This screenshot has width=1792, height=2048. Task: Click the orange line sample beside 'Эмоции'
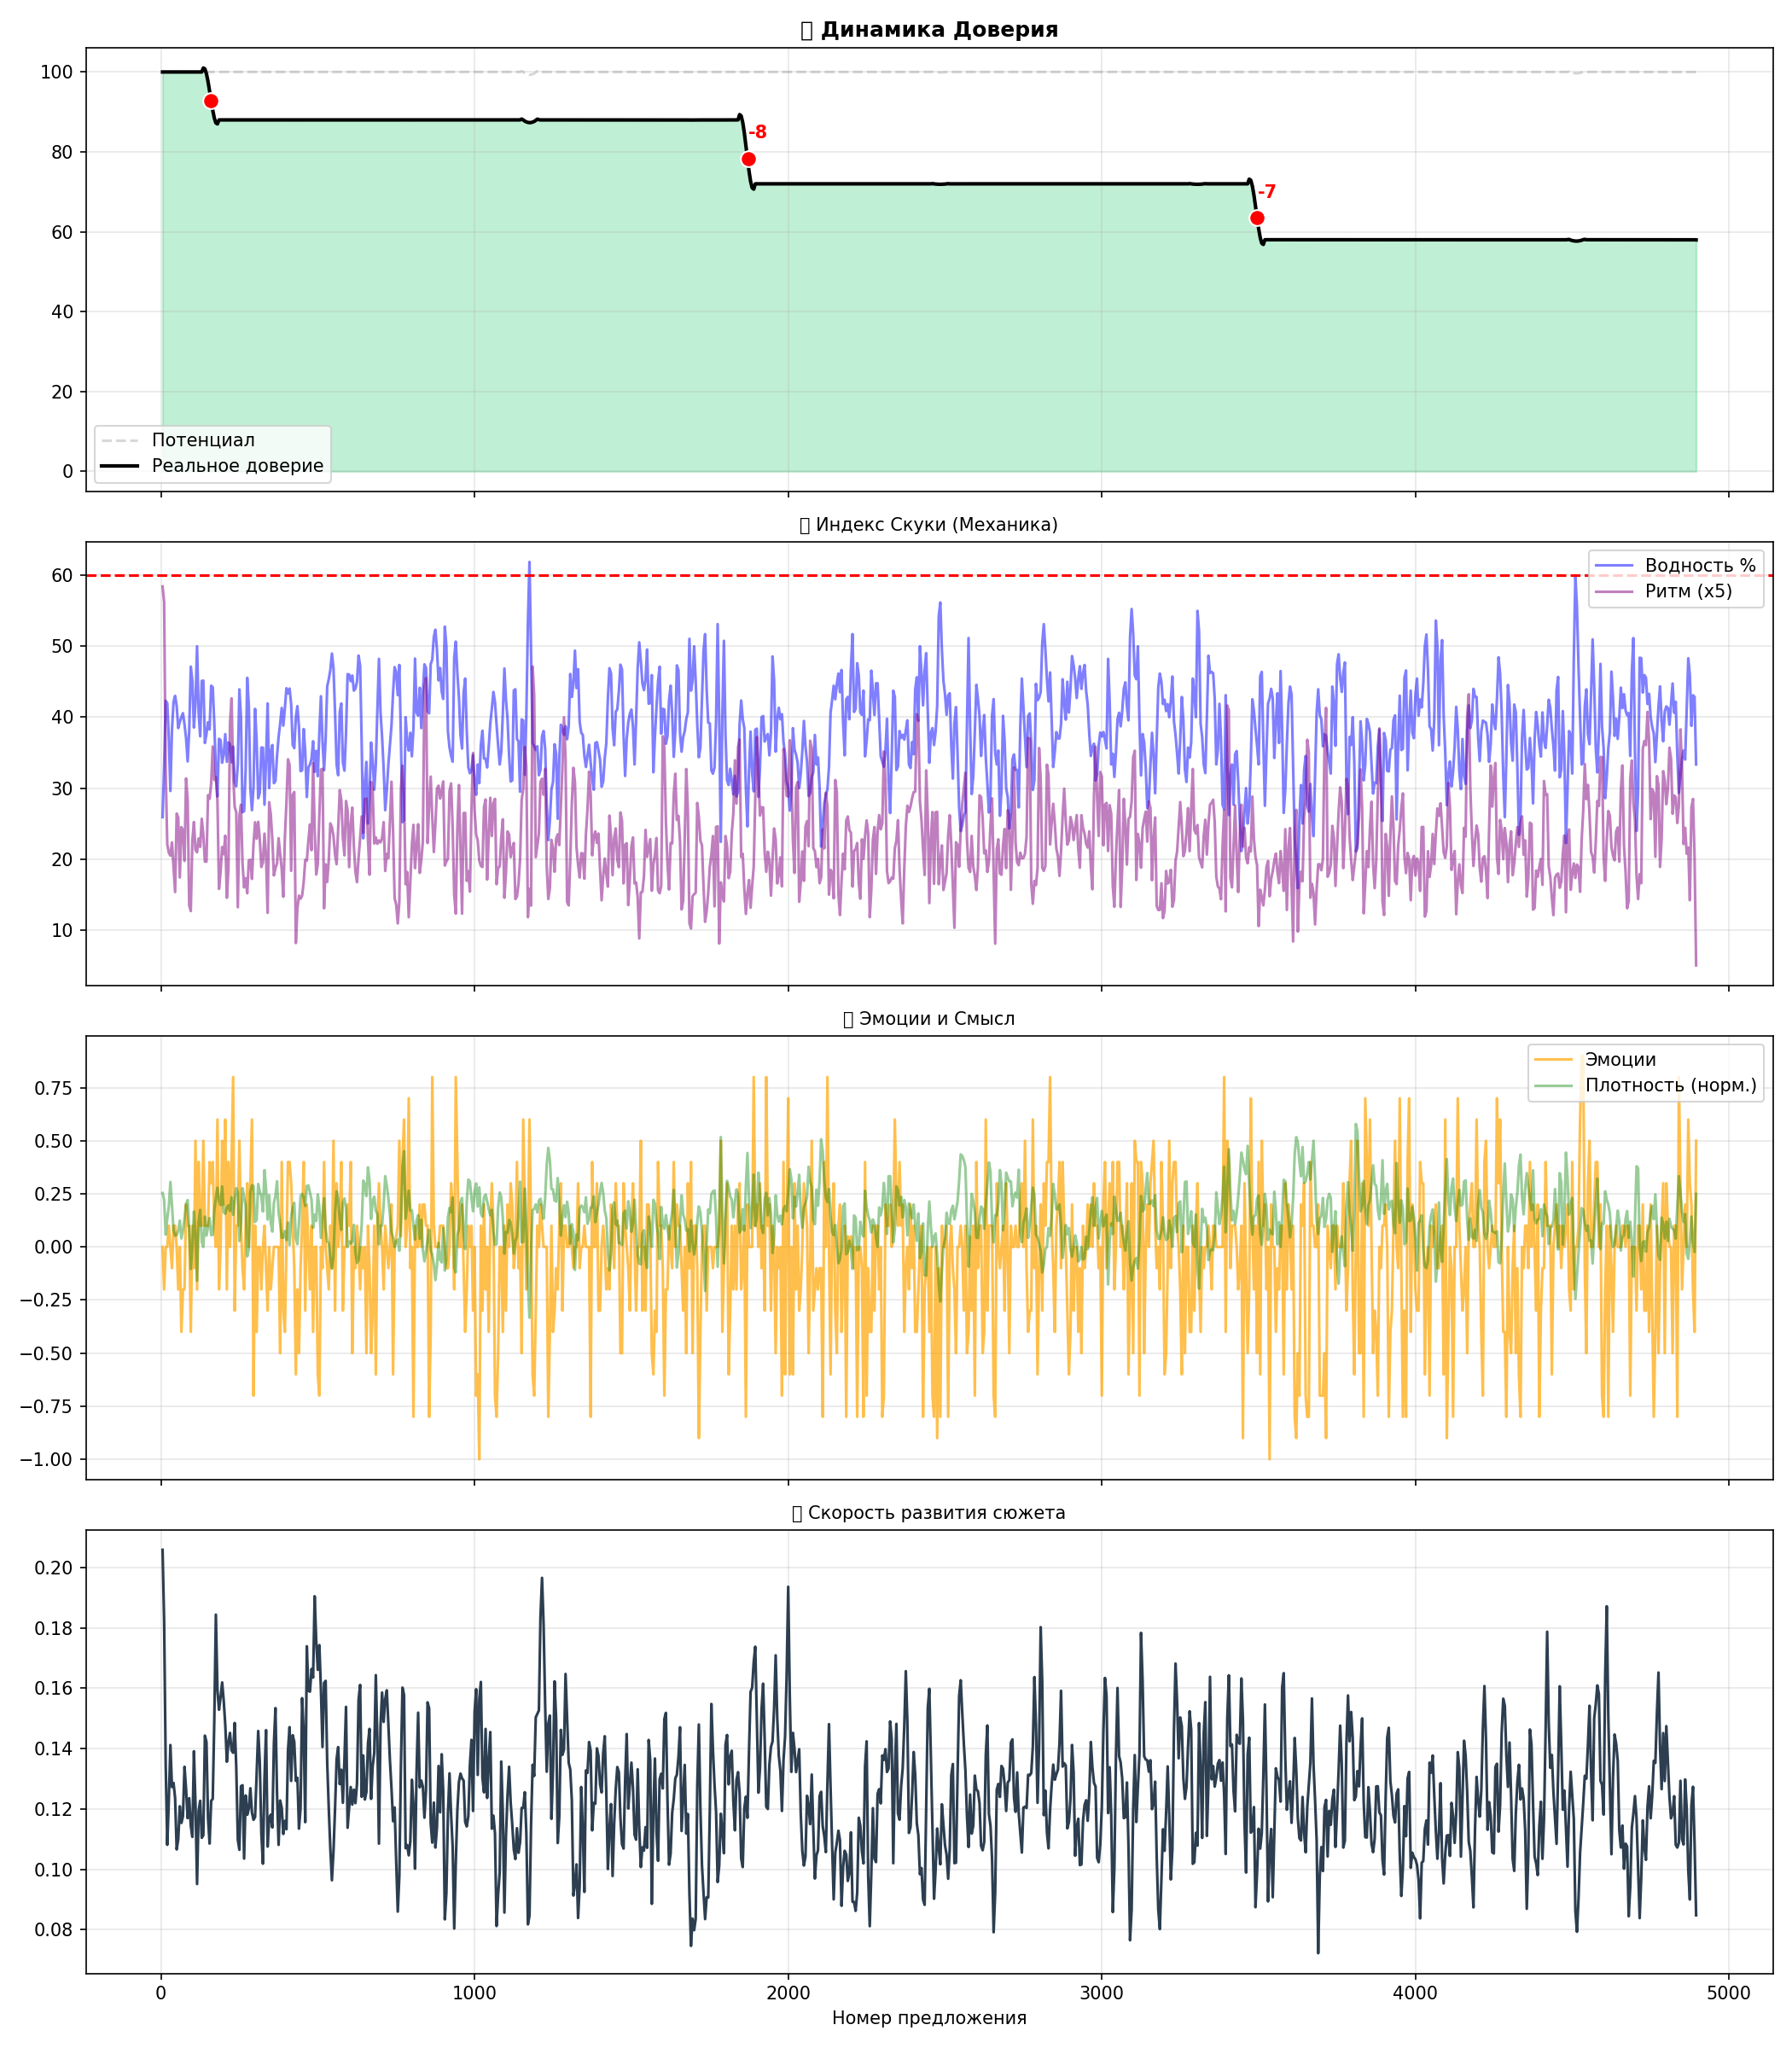[1554, 1060]
